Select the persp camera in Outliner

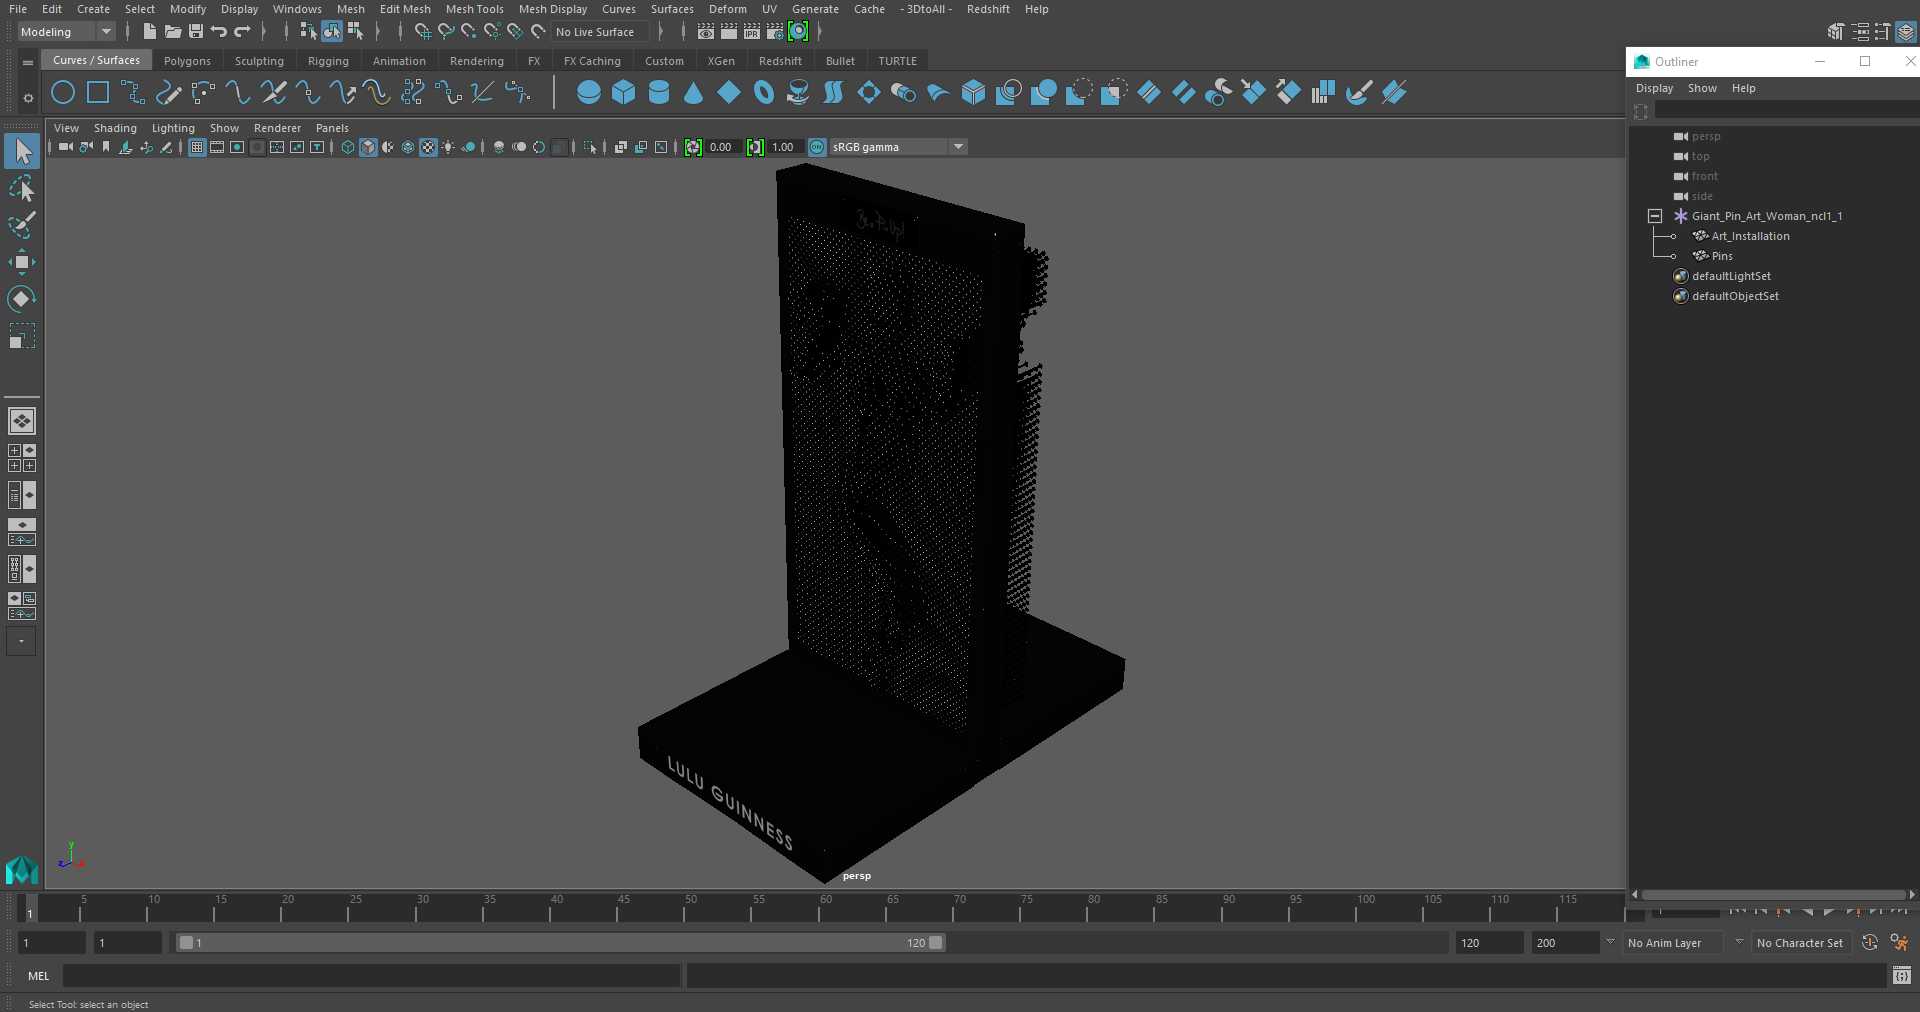coord(1706,136)
